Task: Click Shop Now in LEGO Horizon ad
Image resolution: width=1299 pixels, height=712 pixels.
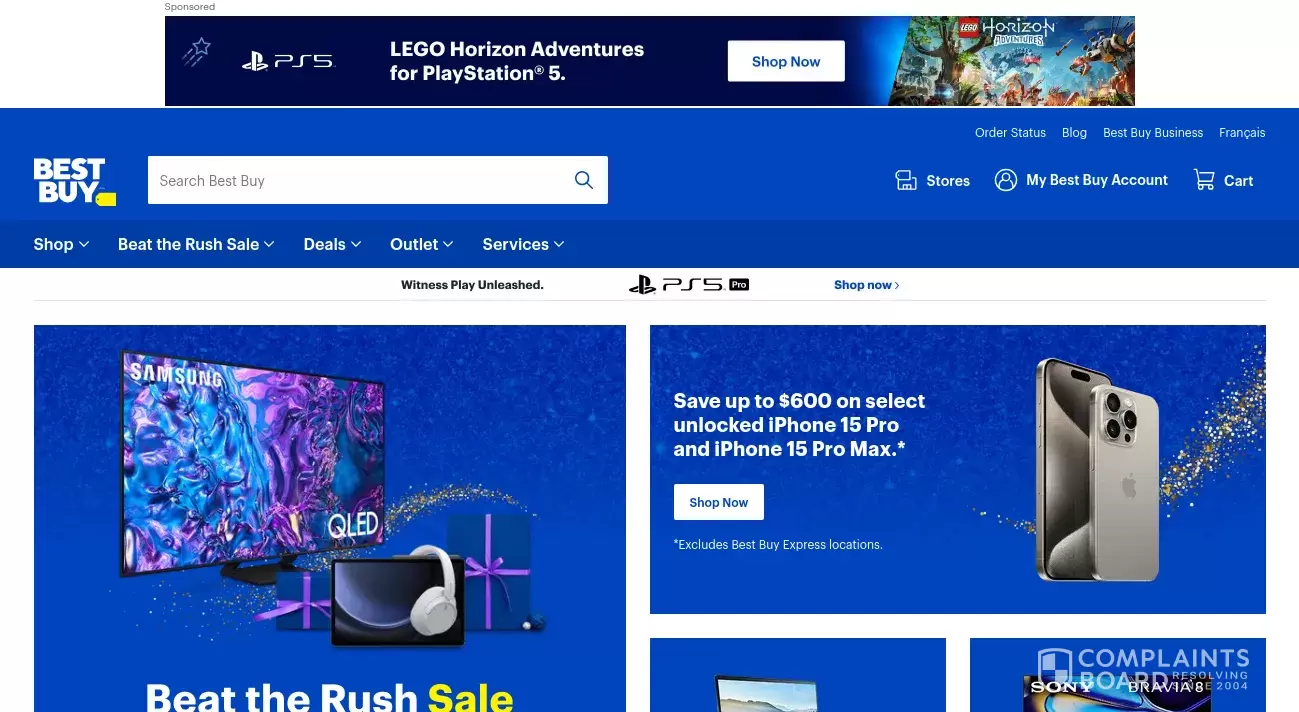Action: click(786, 61)
